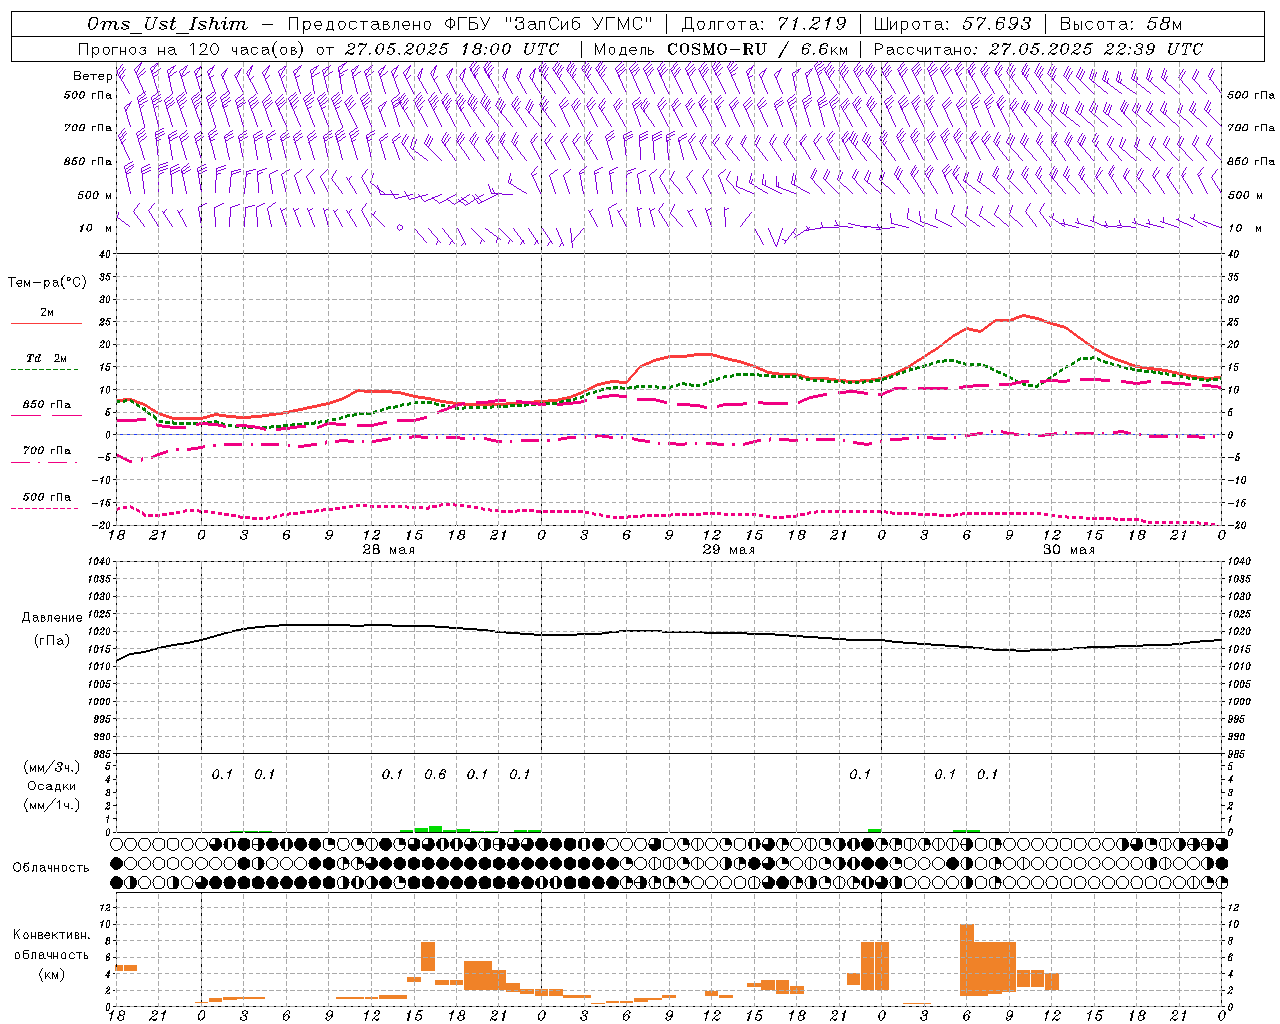The image size is (1280, 1024).
Task: Click the Тем-ра(°C) axis label
Action: (47, 283)
